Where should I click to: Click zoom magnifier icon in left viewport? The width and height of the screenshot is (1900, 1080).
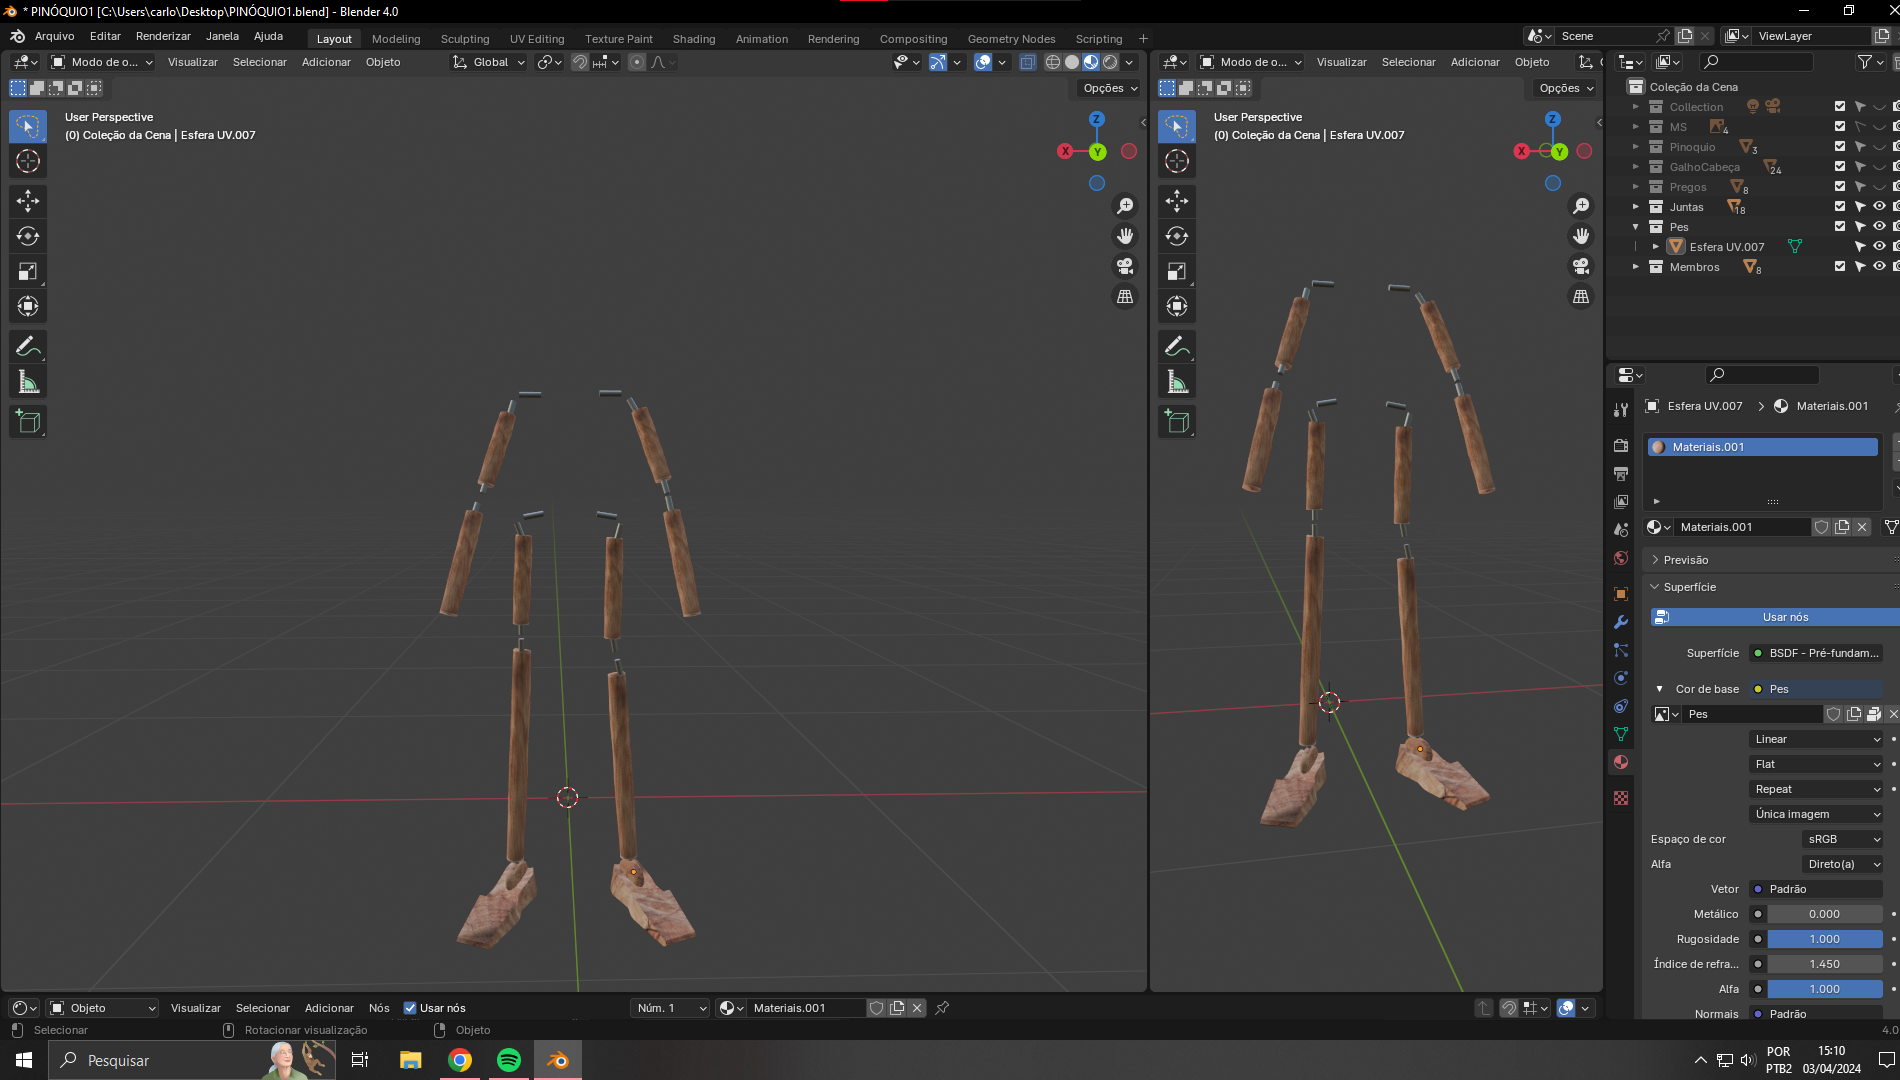(x=1125, y=205)
